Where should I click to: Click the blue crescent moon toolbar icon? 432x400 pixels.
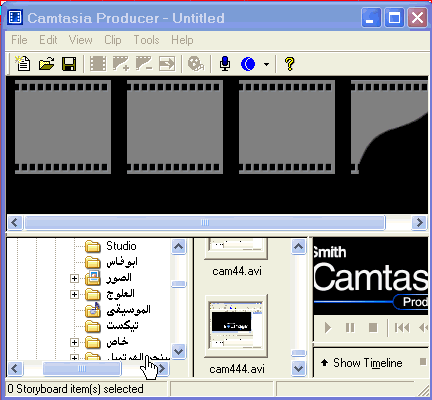pos(248,63)
